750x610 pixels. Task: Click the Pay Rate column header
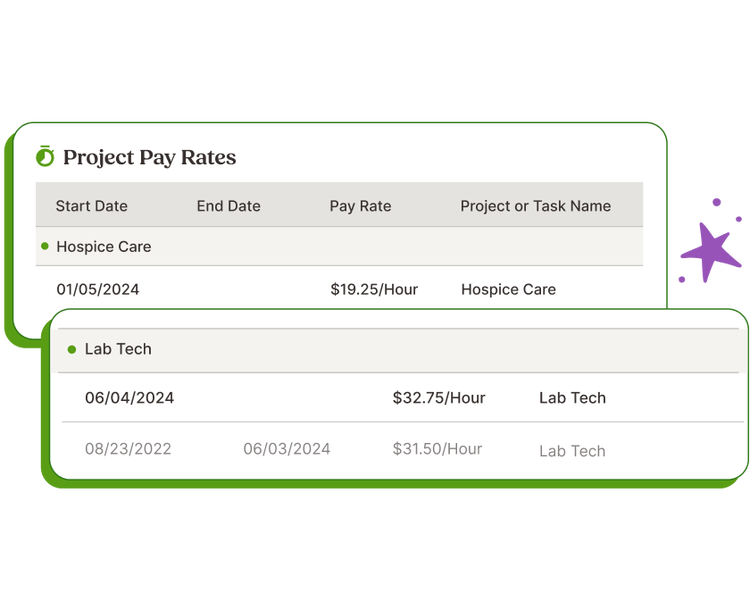pyautogui.click(x=360, y=206)
